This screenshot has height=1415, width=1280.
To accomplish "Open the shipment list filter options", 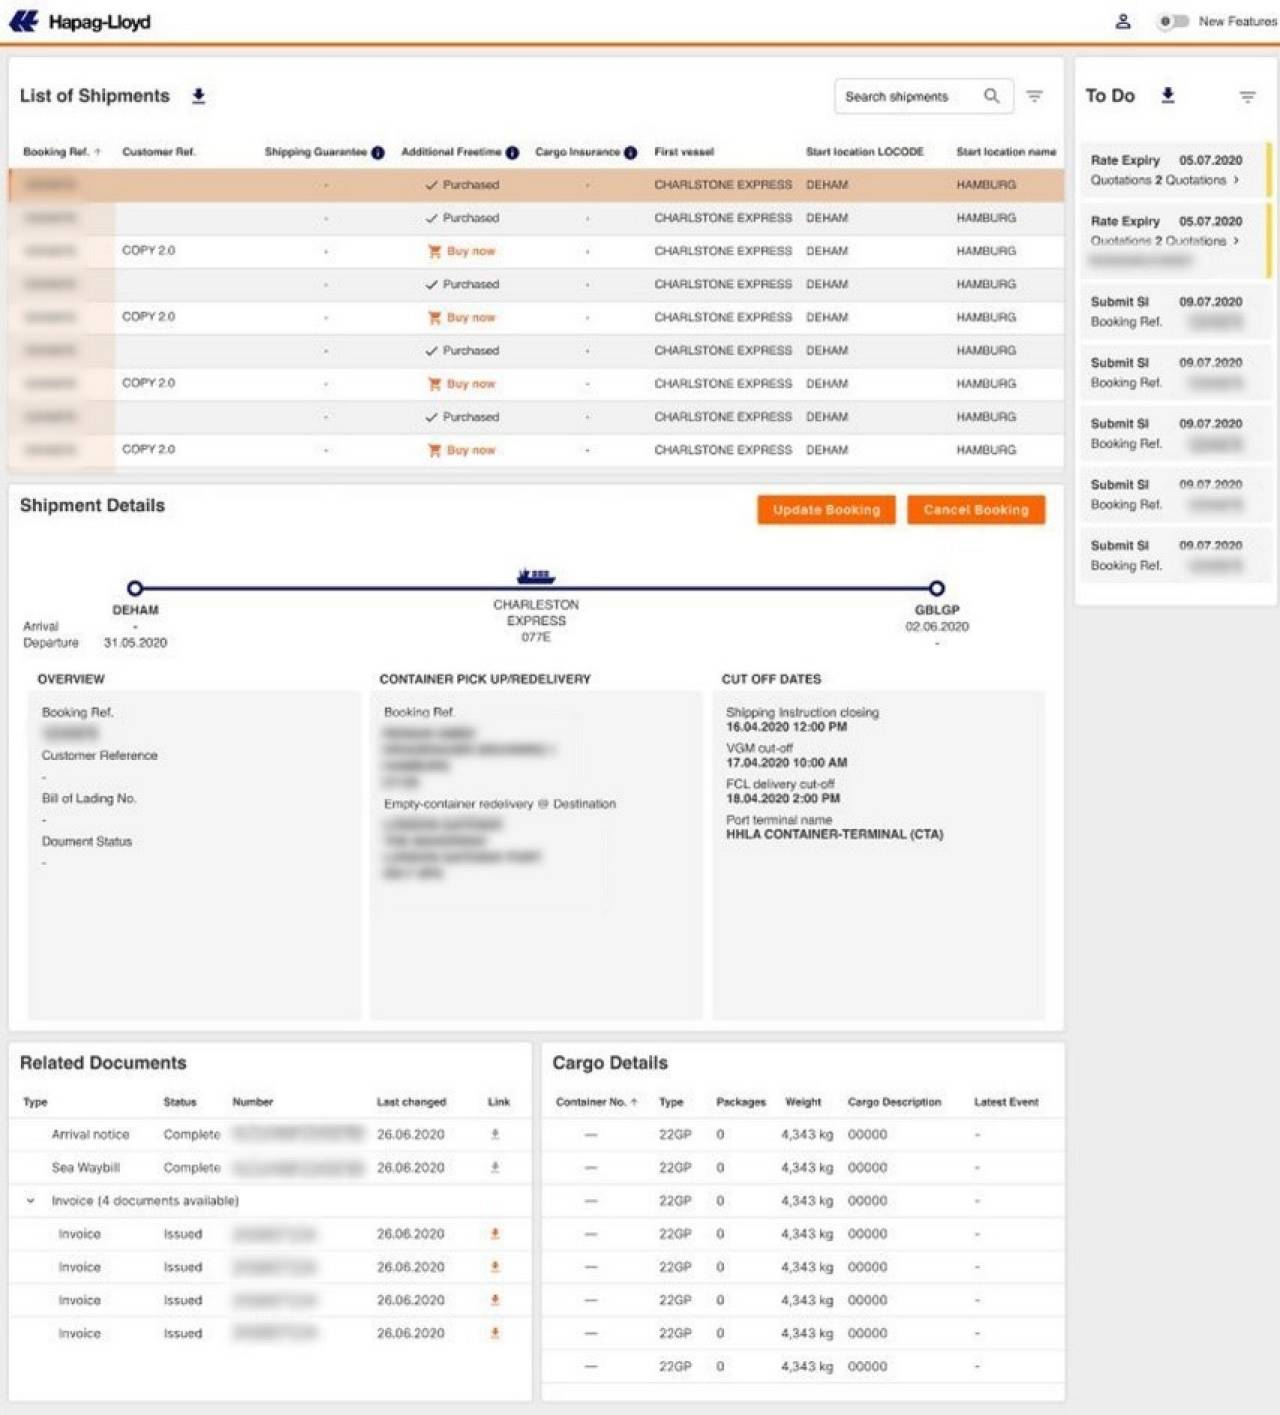I will coord(1035,96).
